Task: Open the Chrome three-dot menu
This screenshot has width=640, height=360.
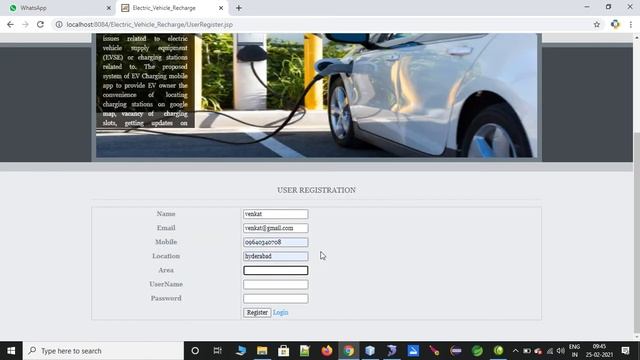Action: pyautogui.click(x=631, y=24)
